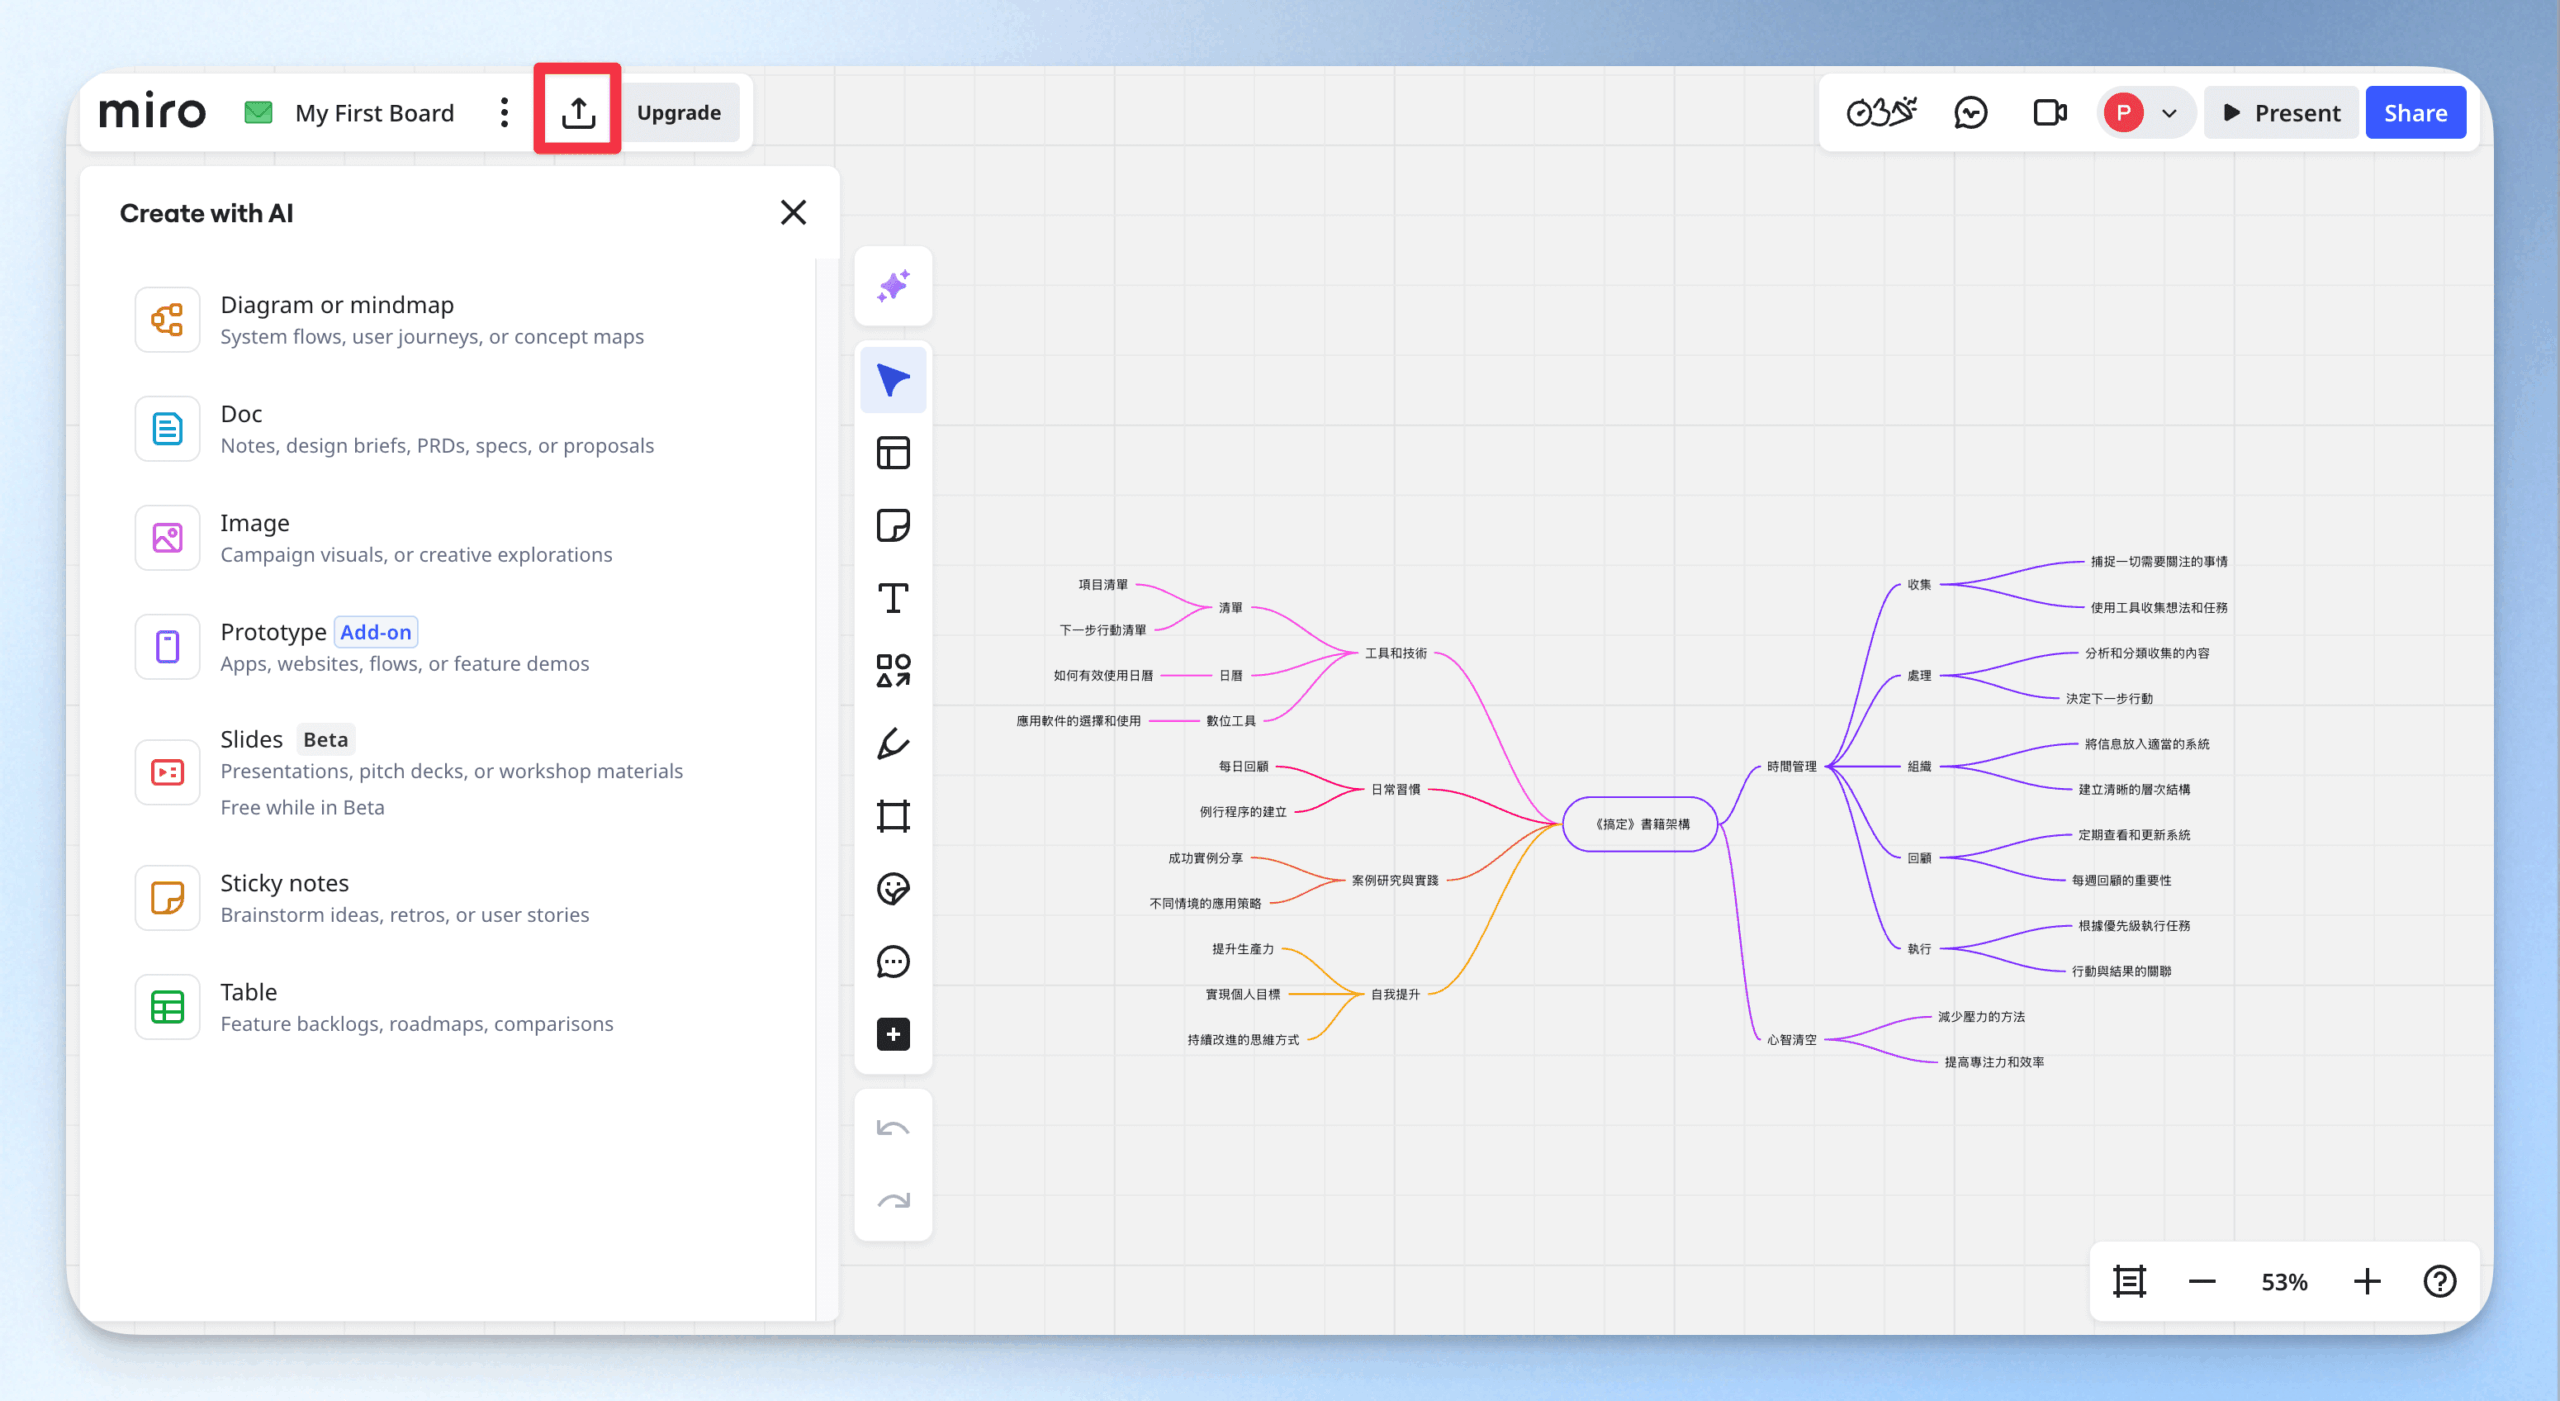Open the 53% zoom level menu

pos(2284,1282)
